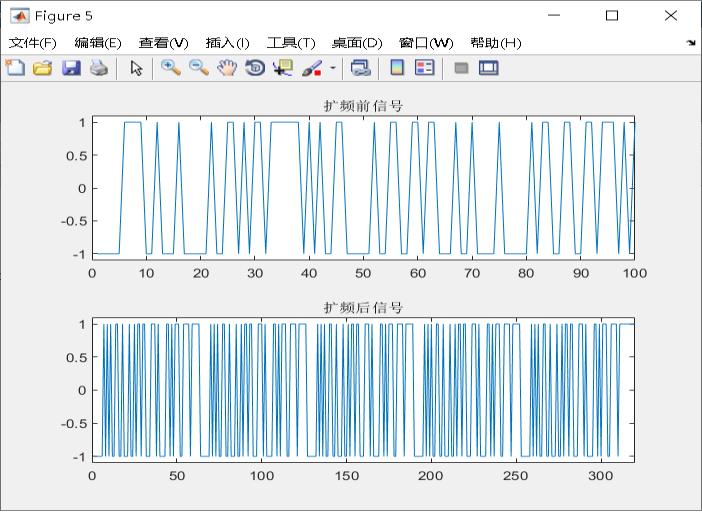
Task: Click the dock figure arrow in menu bar
Action: (x=691, y=43)
